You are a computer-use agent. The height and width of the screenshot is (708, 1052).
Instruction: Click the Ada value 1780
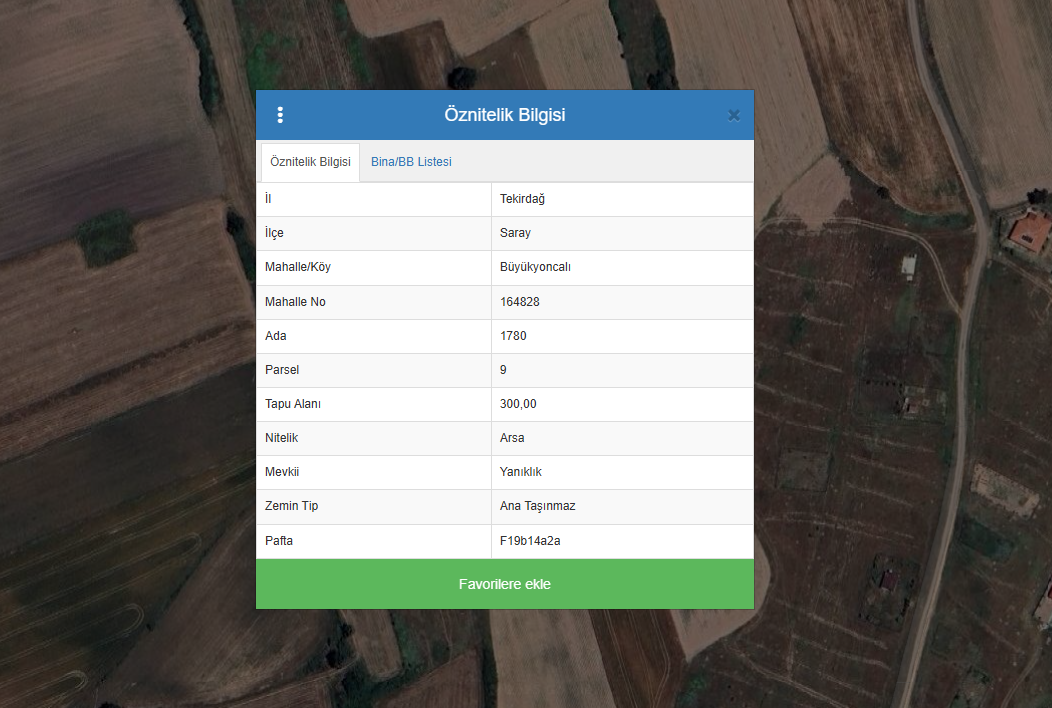(x=513, y=336)
